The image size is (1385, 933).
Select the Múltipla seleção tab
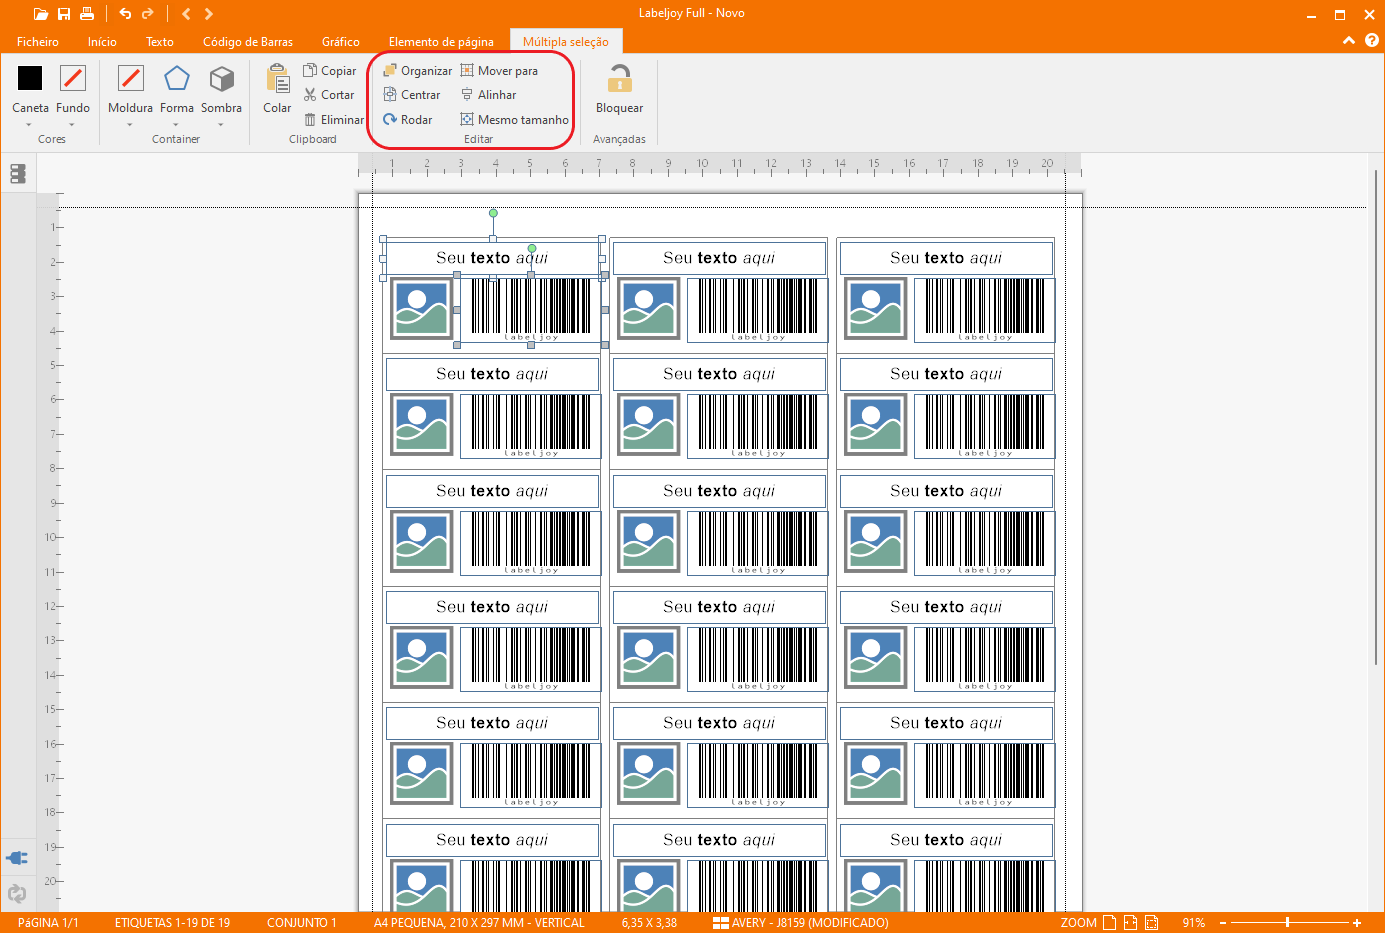tap(566, 42)
